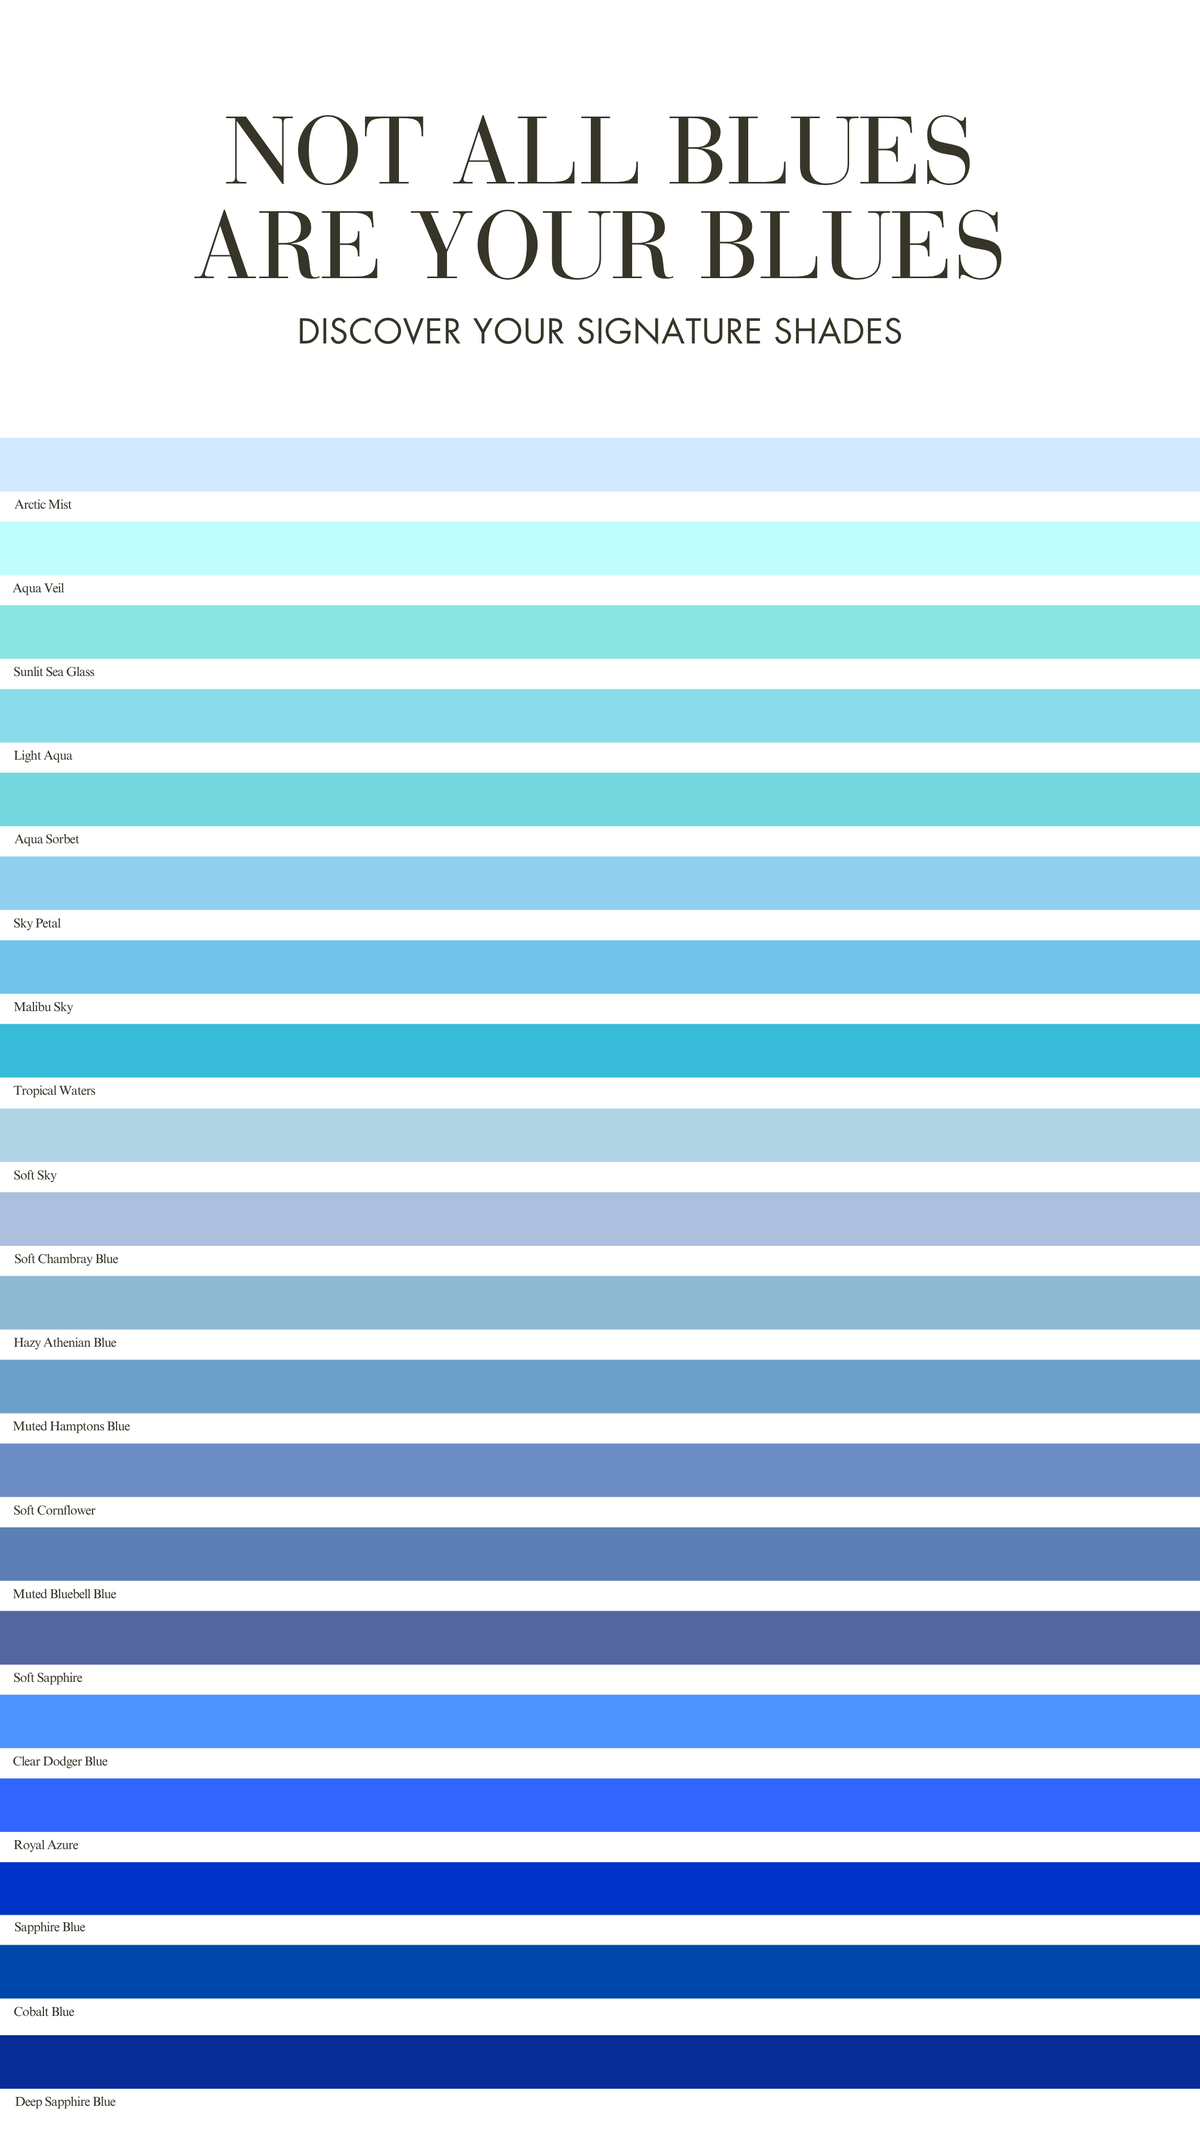Click the Soft Sky swatch
Viewport: 1200px width, 2133px height.
coord(600,1135)
